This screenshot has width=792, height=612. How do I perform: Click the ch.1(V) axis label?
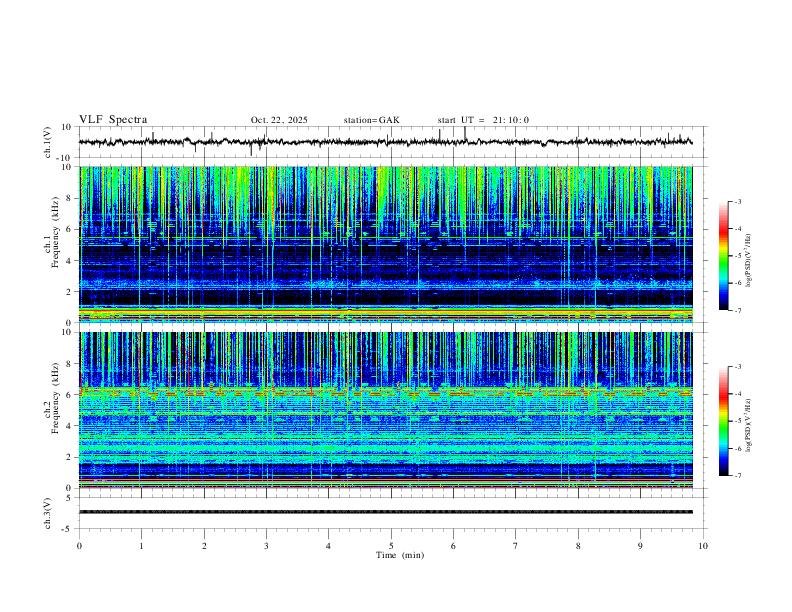pos(48,142)
